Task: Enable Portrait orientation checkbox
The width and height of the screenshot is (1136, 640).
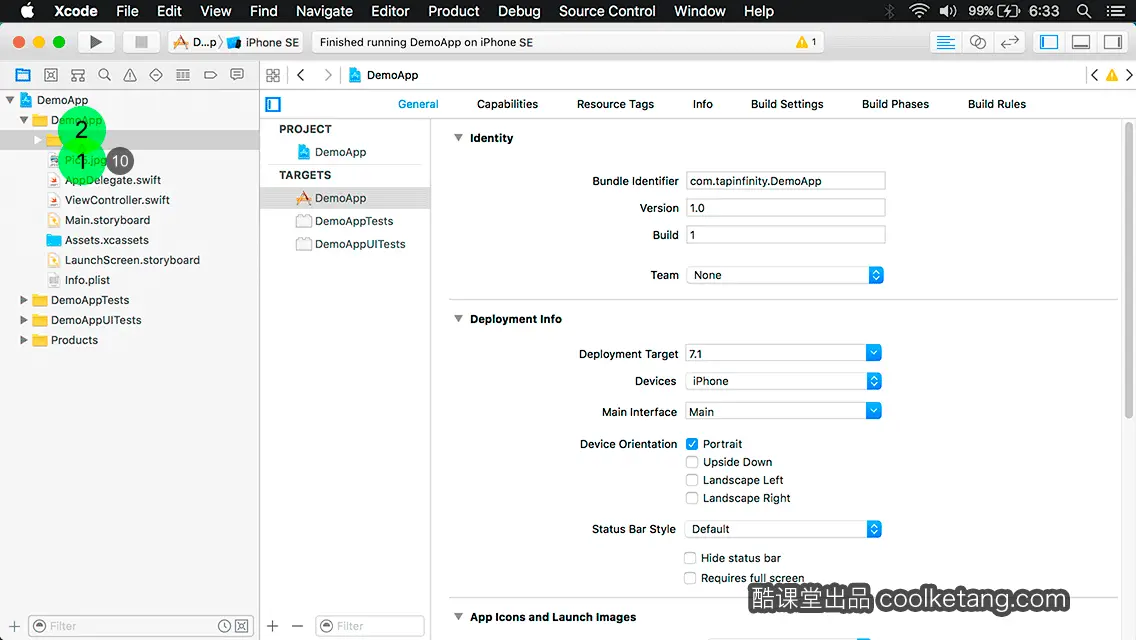Action: (692, 444)
